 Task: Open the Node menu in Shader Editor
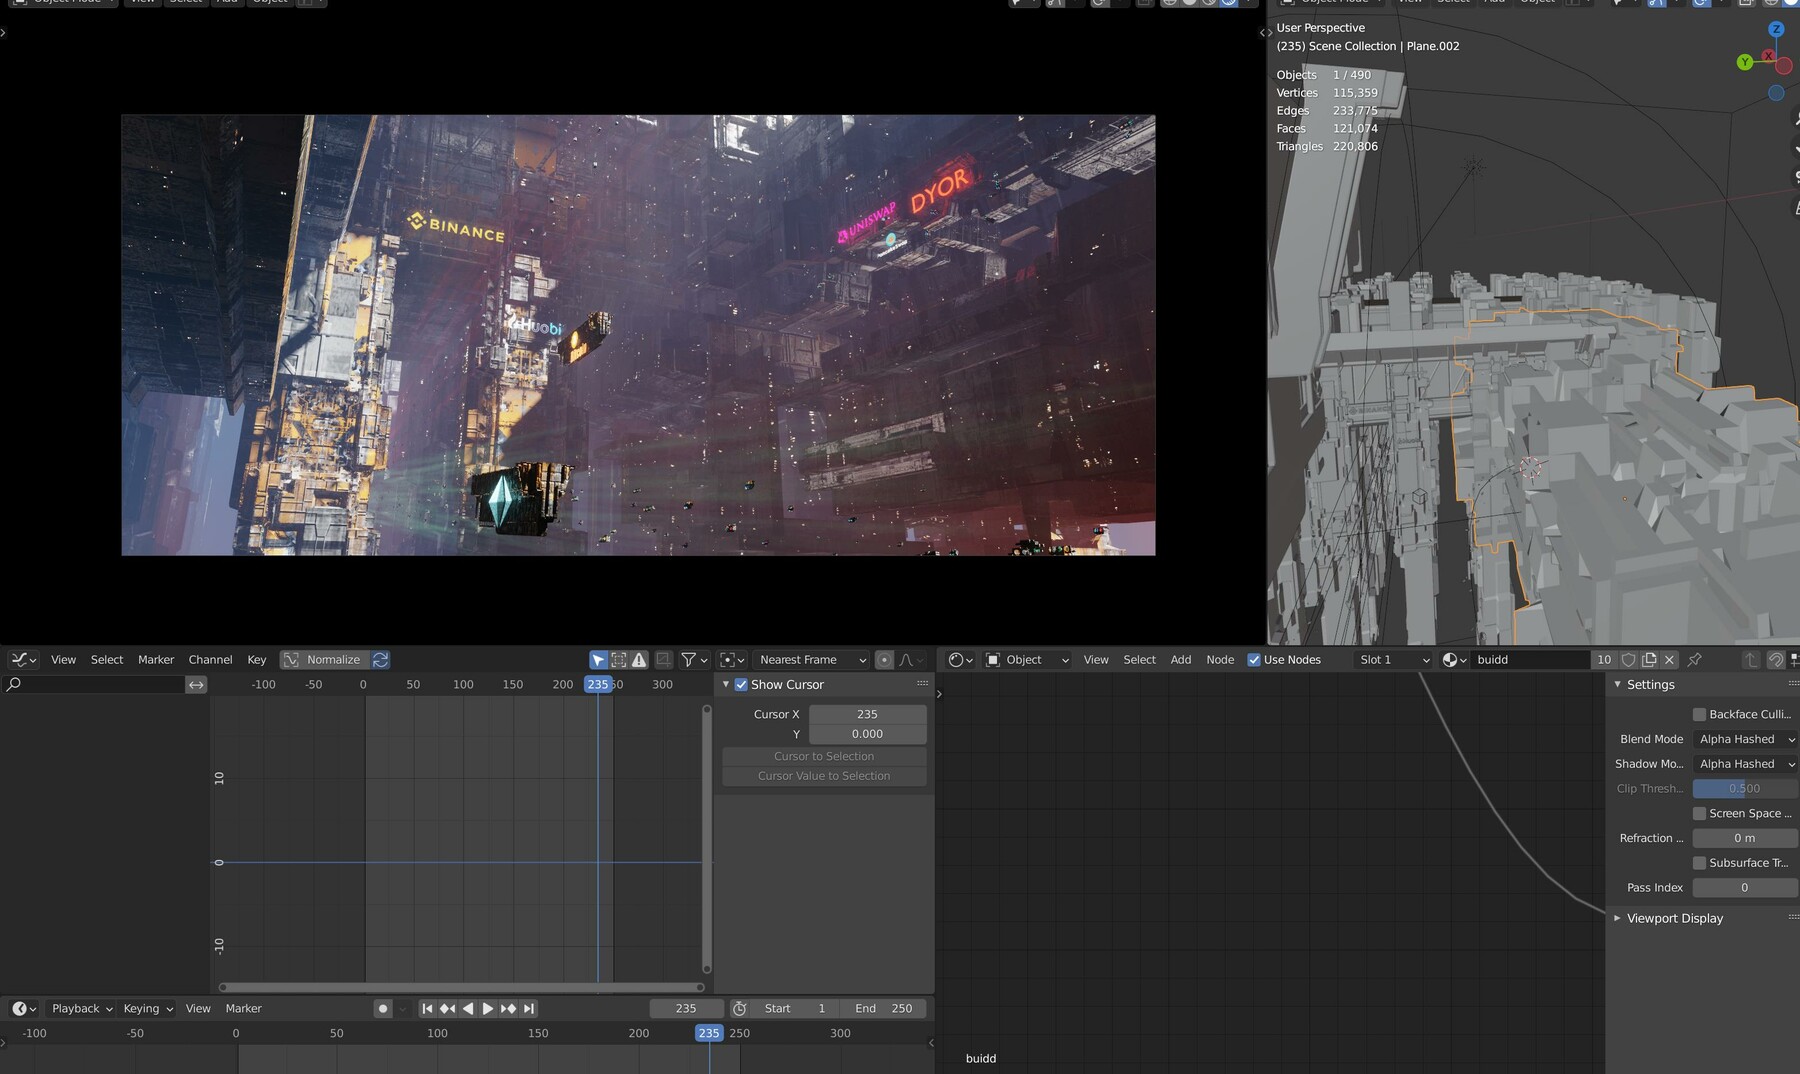click(x=1220, y=659)
